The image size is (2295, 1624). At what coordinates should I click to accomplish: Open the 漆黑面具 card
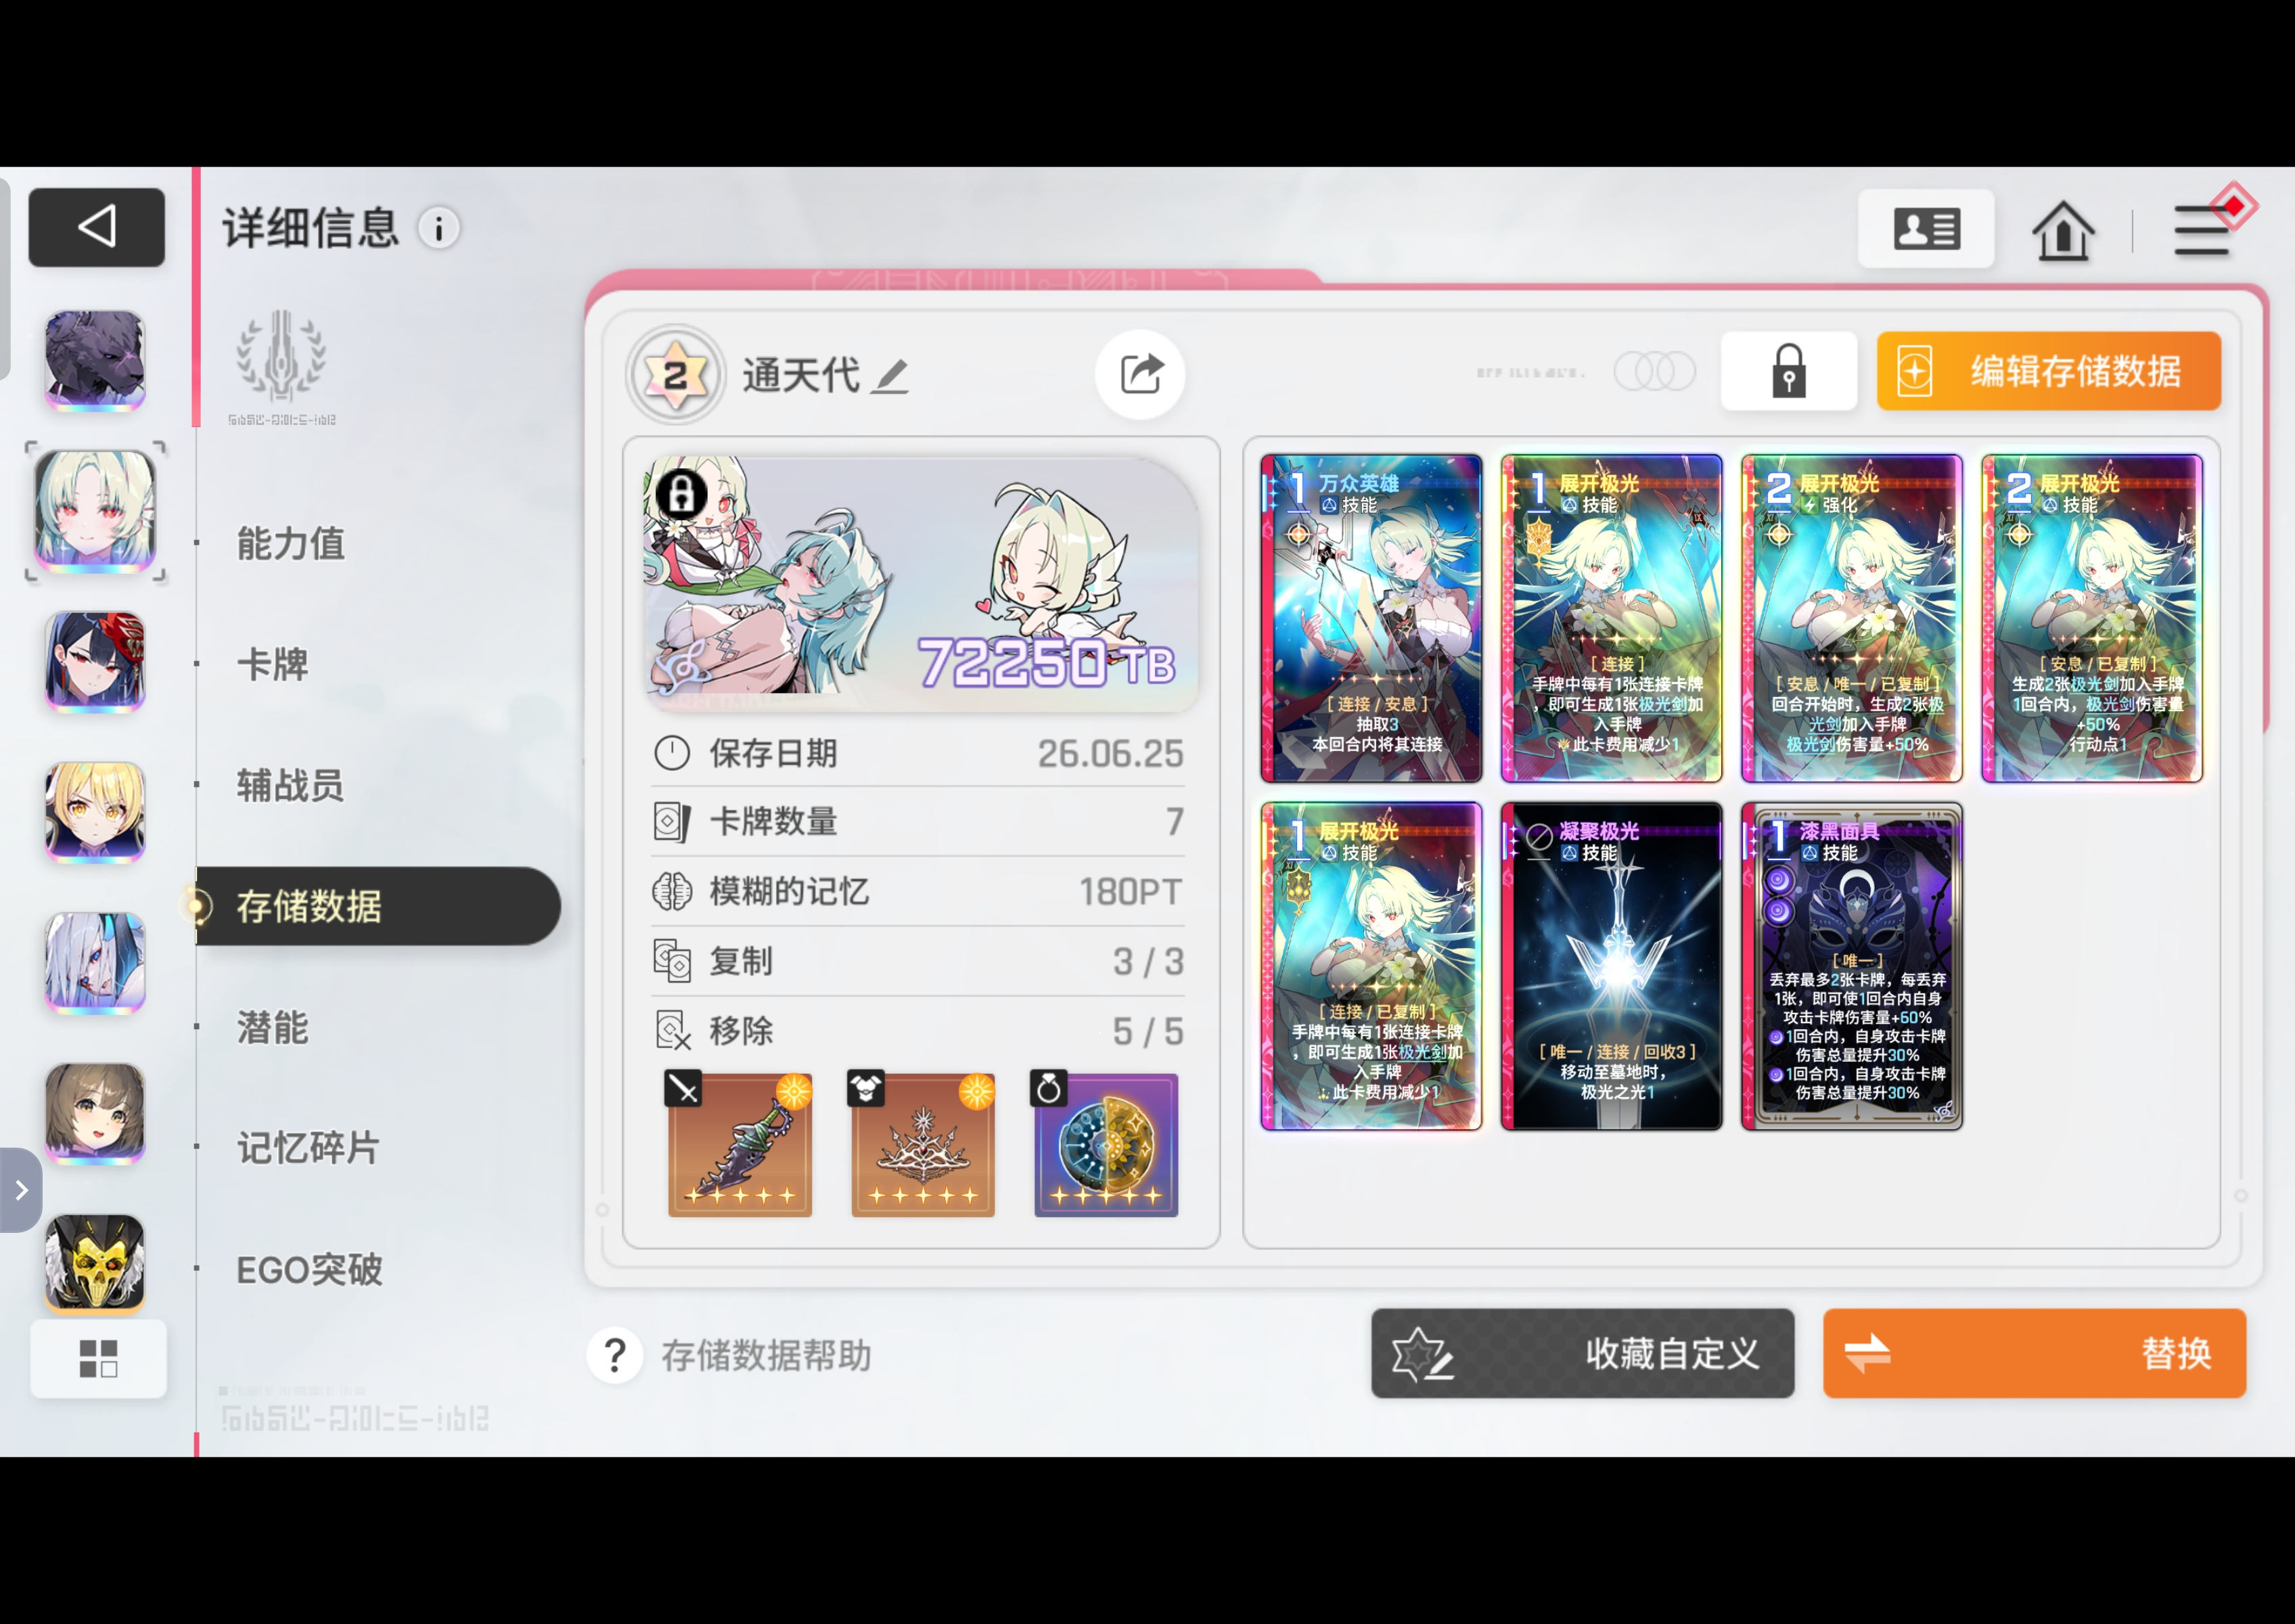click(x=1852, y=966)
